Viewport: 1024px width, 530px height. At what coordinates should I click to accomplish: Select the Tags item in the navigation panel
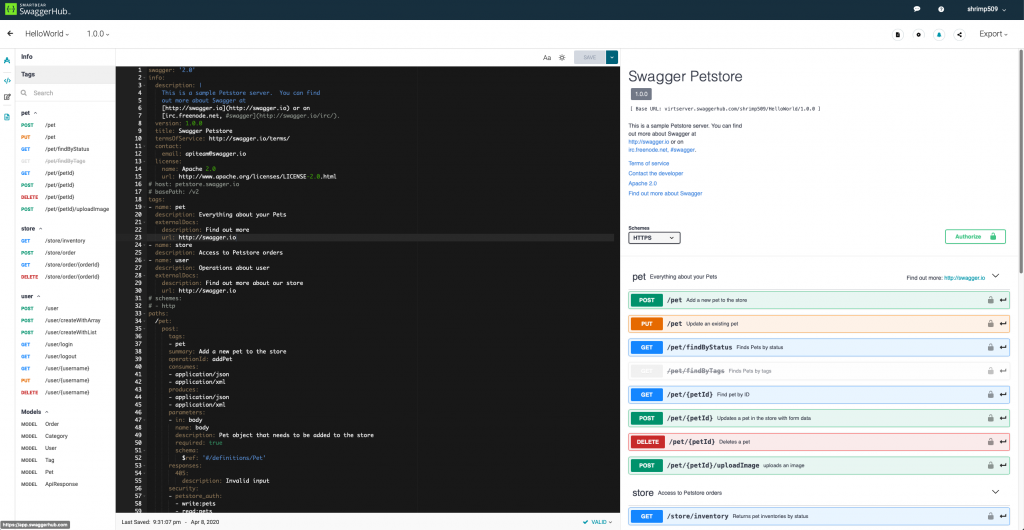tap(65, 74)
